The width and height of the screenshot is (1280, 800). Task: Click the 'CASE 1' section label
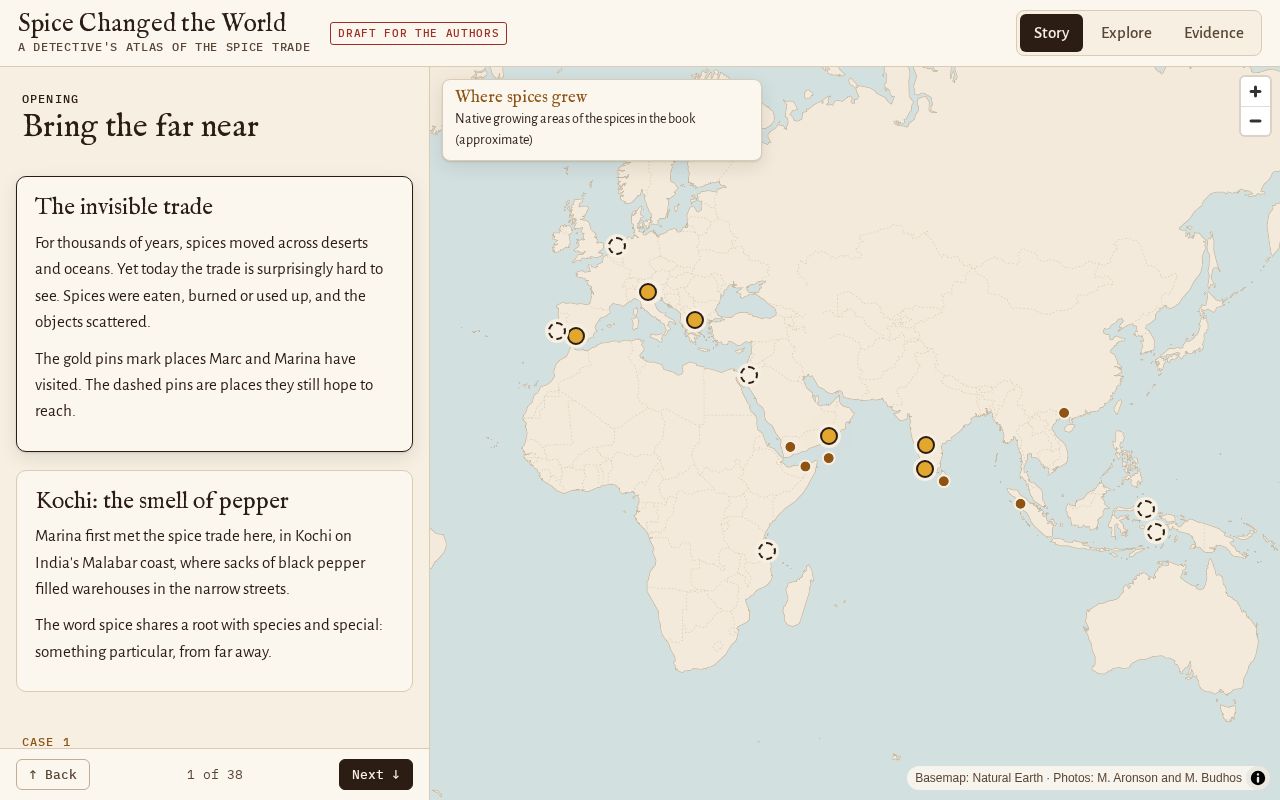click(x=46, y=742)
